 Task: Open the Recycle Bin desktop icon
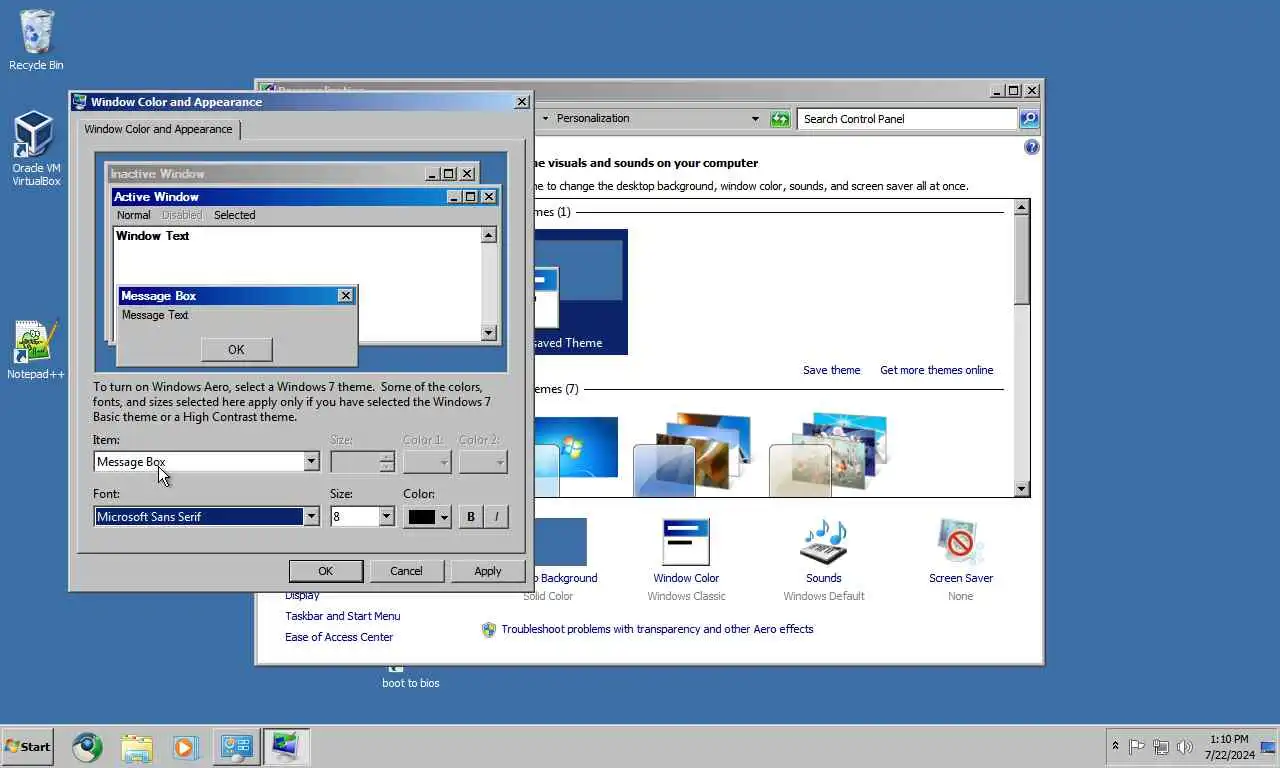tap(36, 40)
